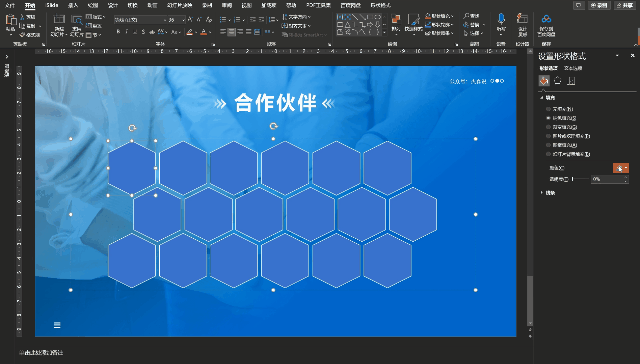
Task: Select the Gradient fill radio button
Action: coord(549,127)
